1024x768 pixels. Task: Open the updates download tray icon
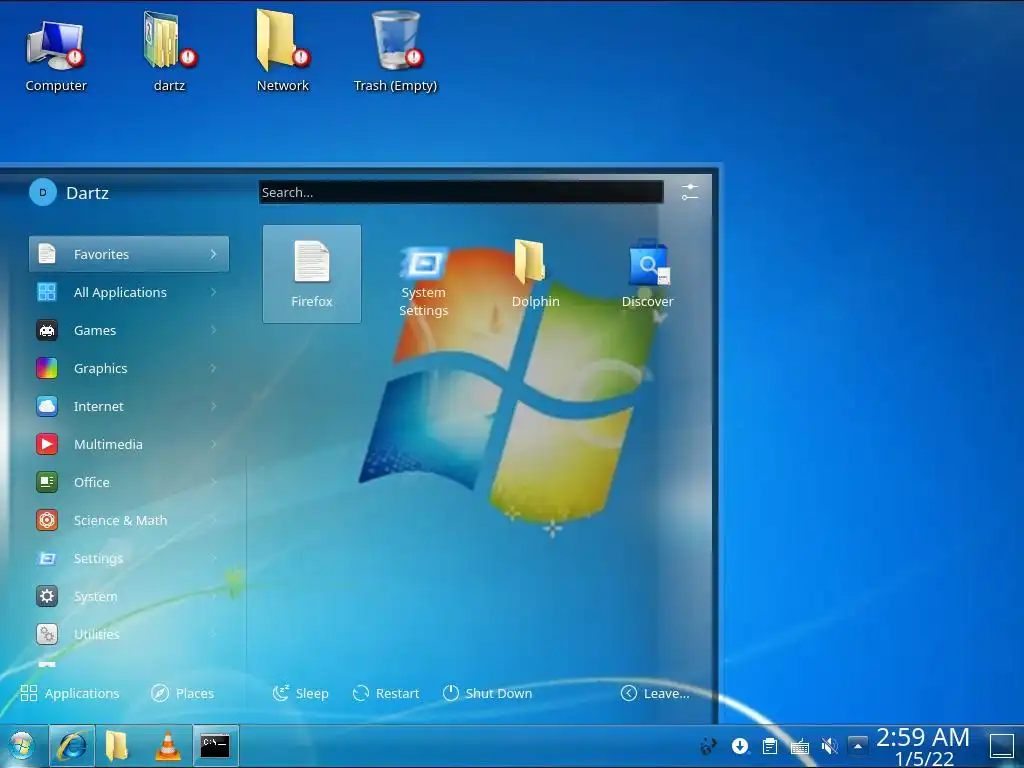[x=740, y=745]
